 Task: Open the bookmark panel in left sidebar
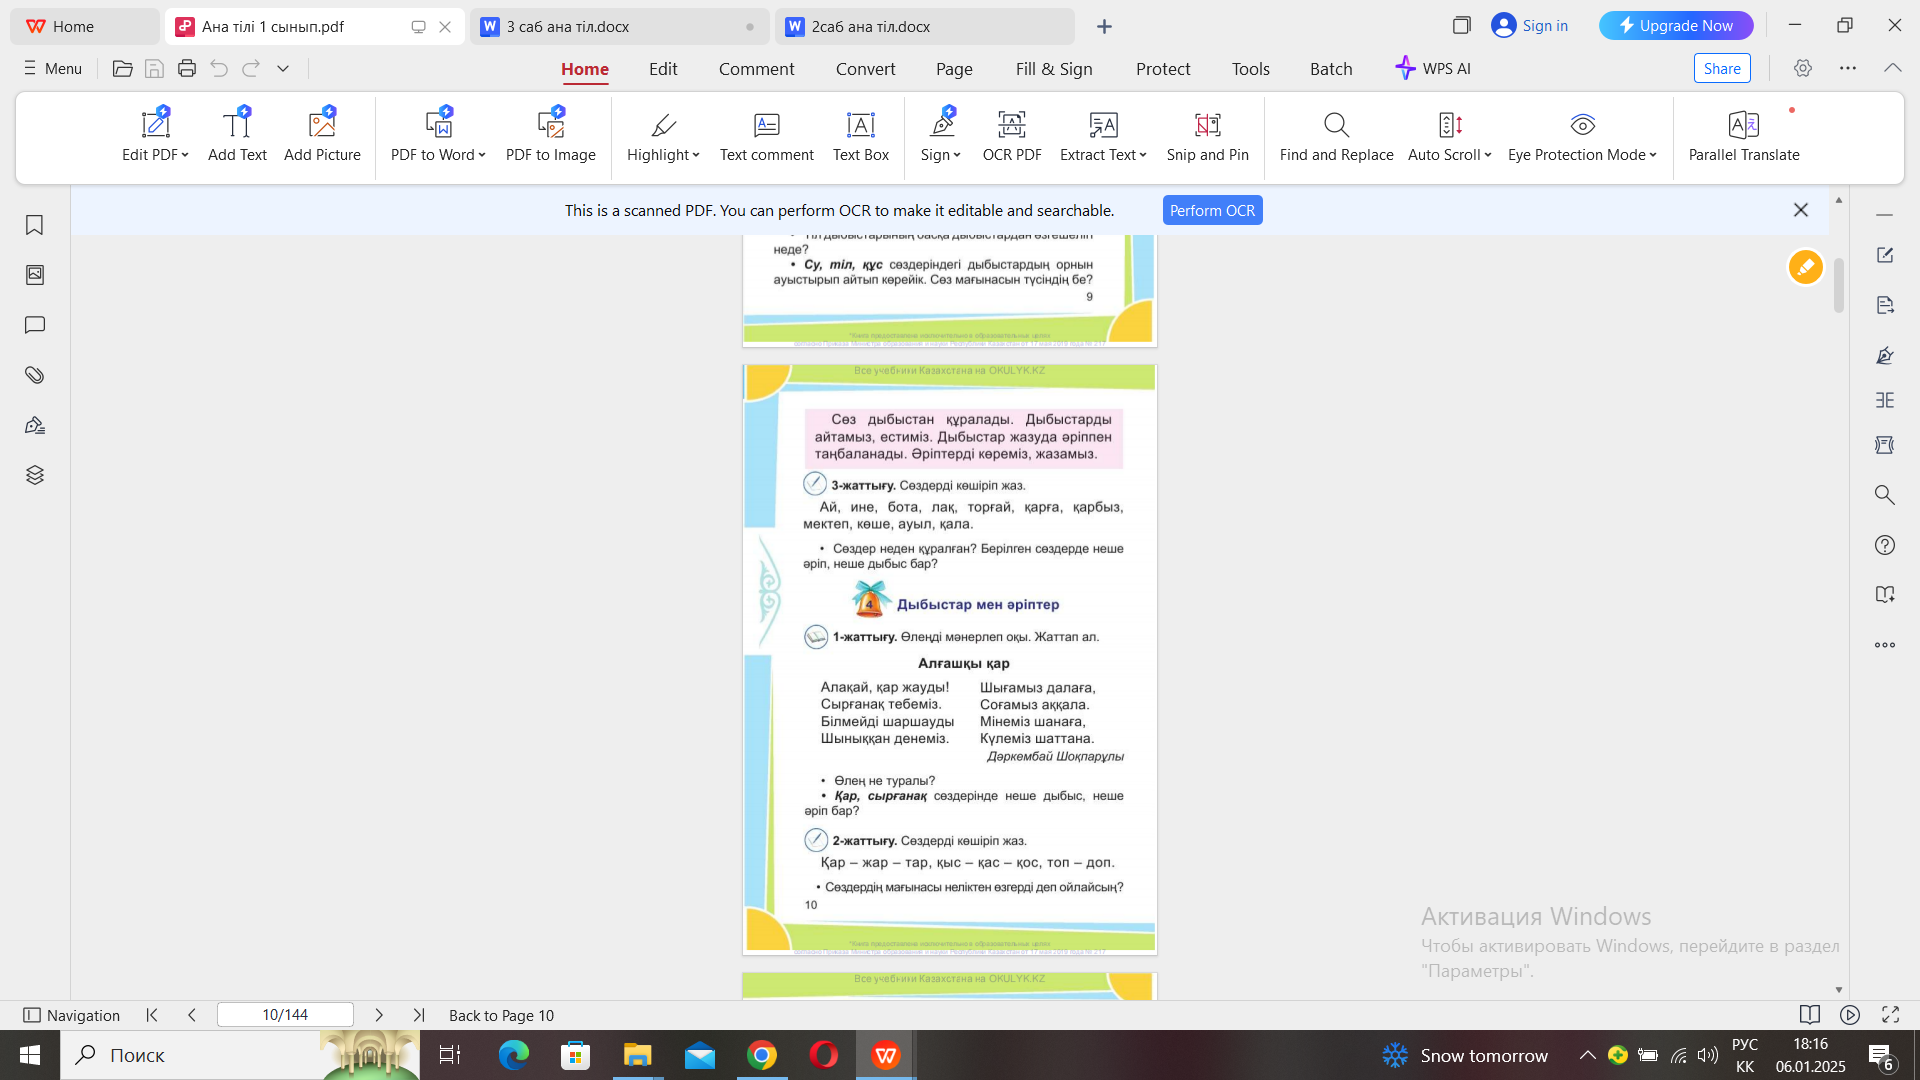click(35, 225)
